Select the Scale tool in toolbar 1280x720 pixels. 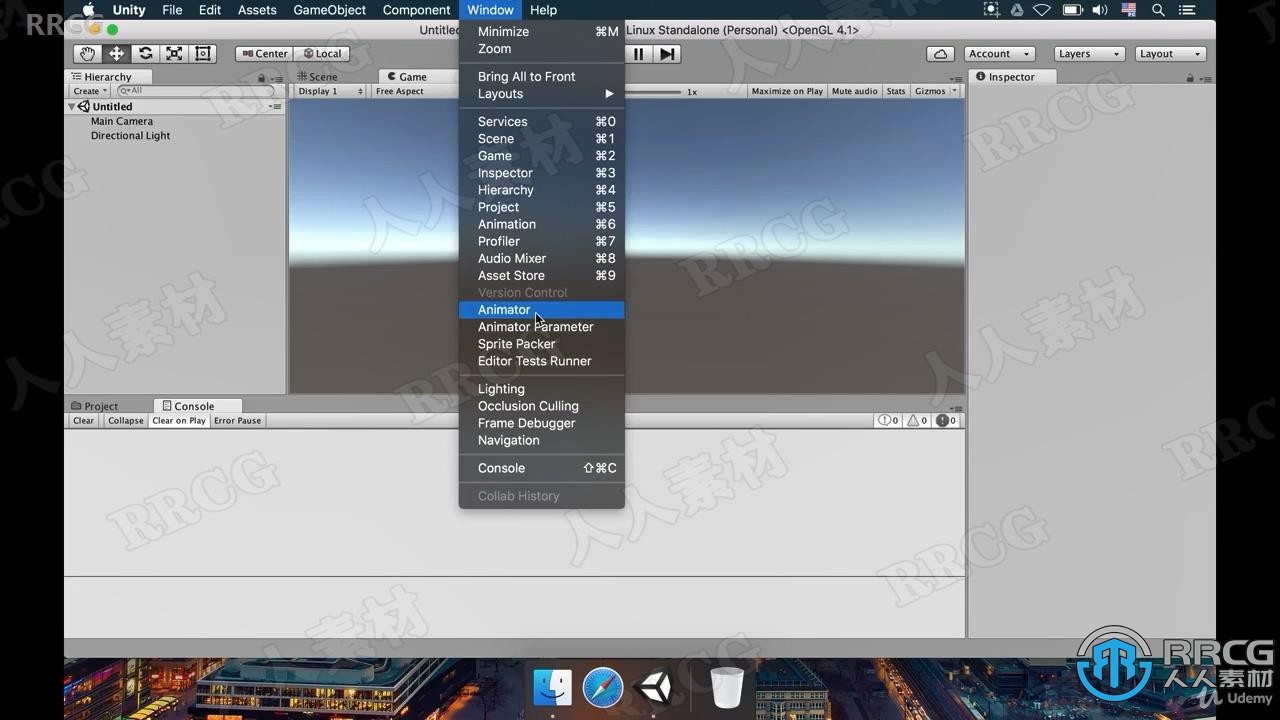click(x=174, y=54)
